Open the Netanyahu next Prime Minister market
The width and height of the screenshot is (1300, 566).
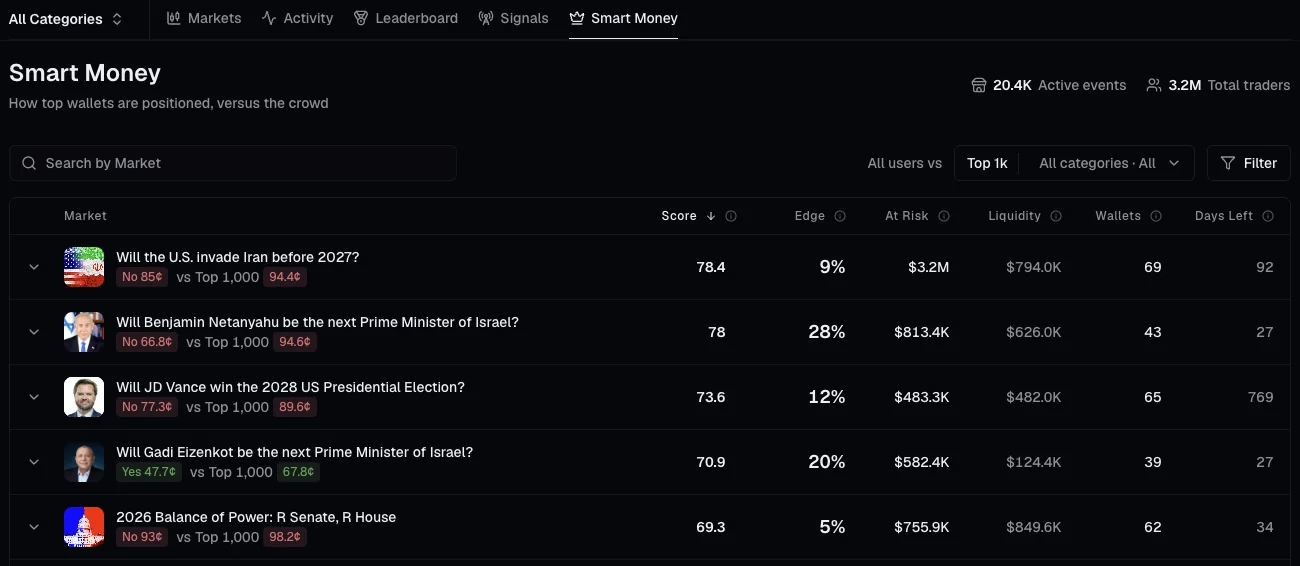tap(317, 322)
